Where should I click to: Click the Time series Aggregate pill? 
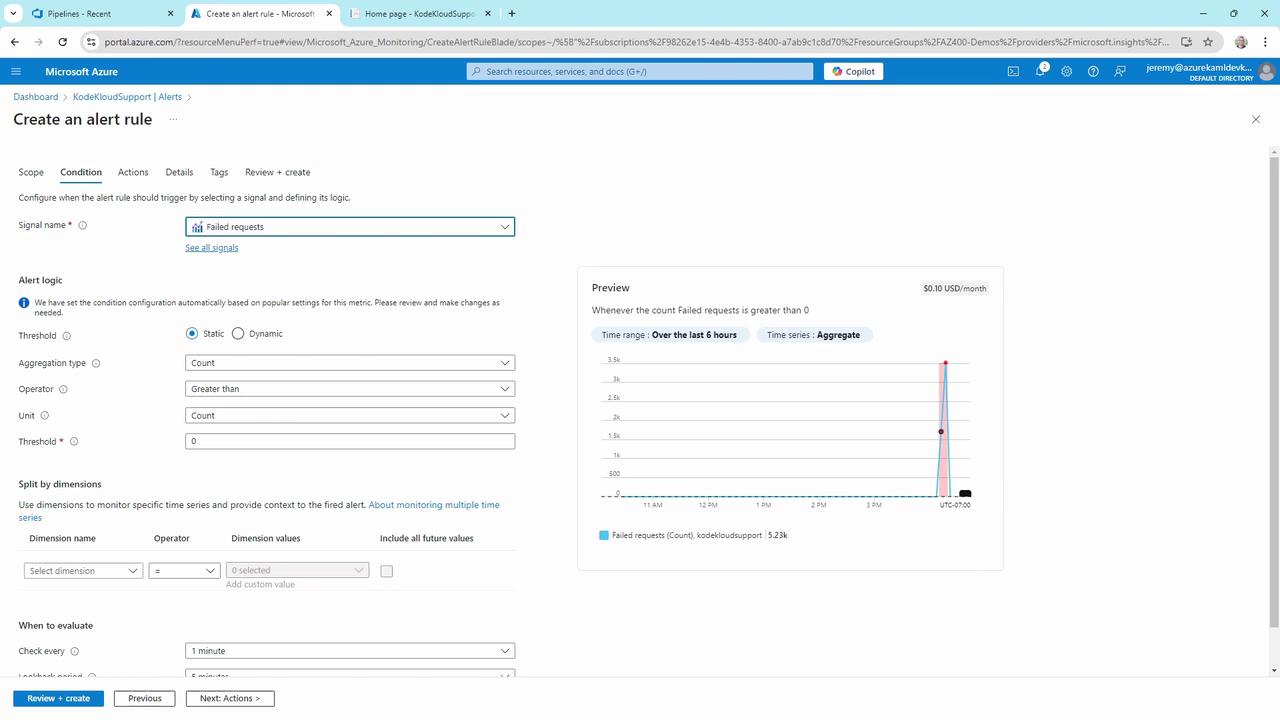814,335
